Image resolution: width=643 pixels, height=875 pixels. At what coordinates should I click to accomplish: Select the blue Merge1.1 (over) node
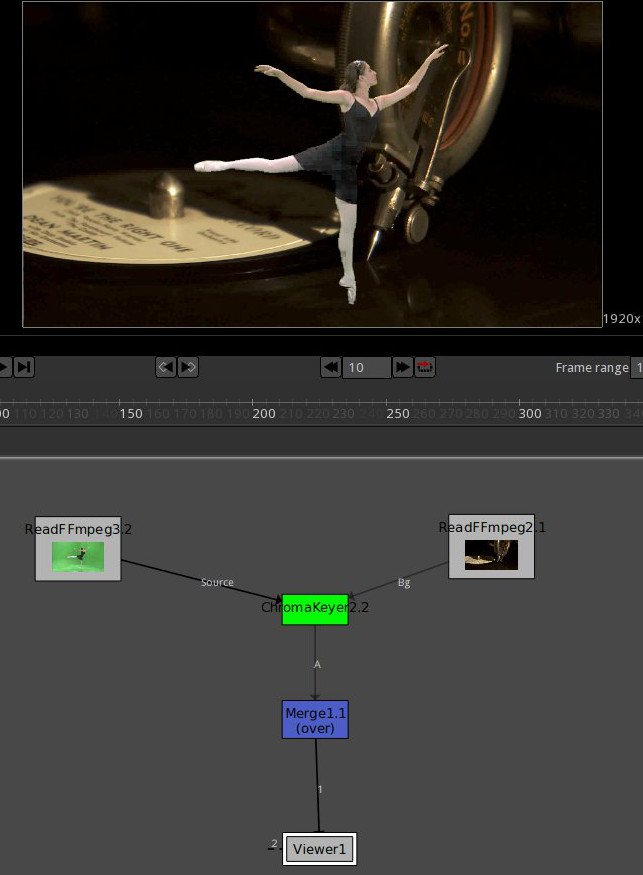coord(315,720)
